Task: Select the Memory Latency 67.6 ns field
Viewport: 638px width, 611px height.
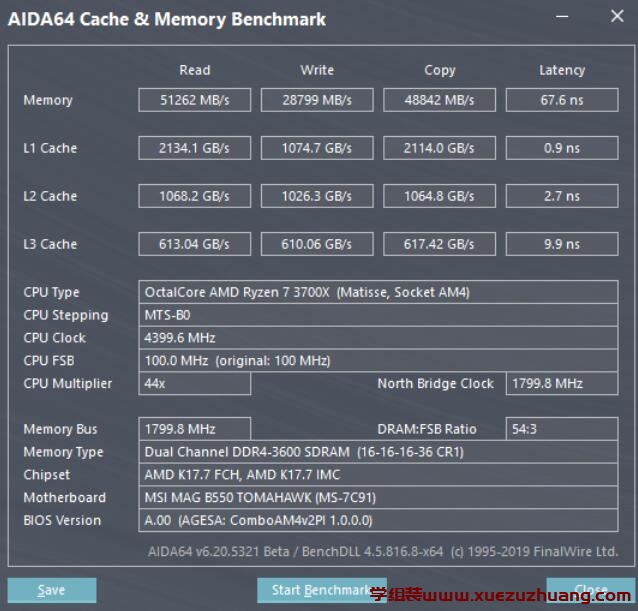Action: click(x=561, y=100)
